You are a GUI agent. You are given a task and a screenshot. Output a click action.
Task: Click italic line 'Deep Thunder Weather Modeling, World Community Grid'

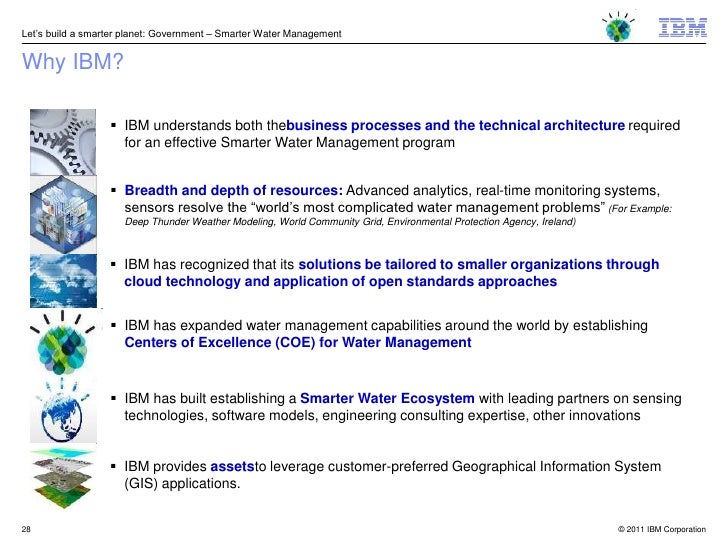[254, 221]
